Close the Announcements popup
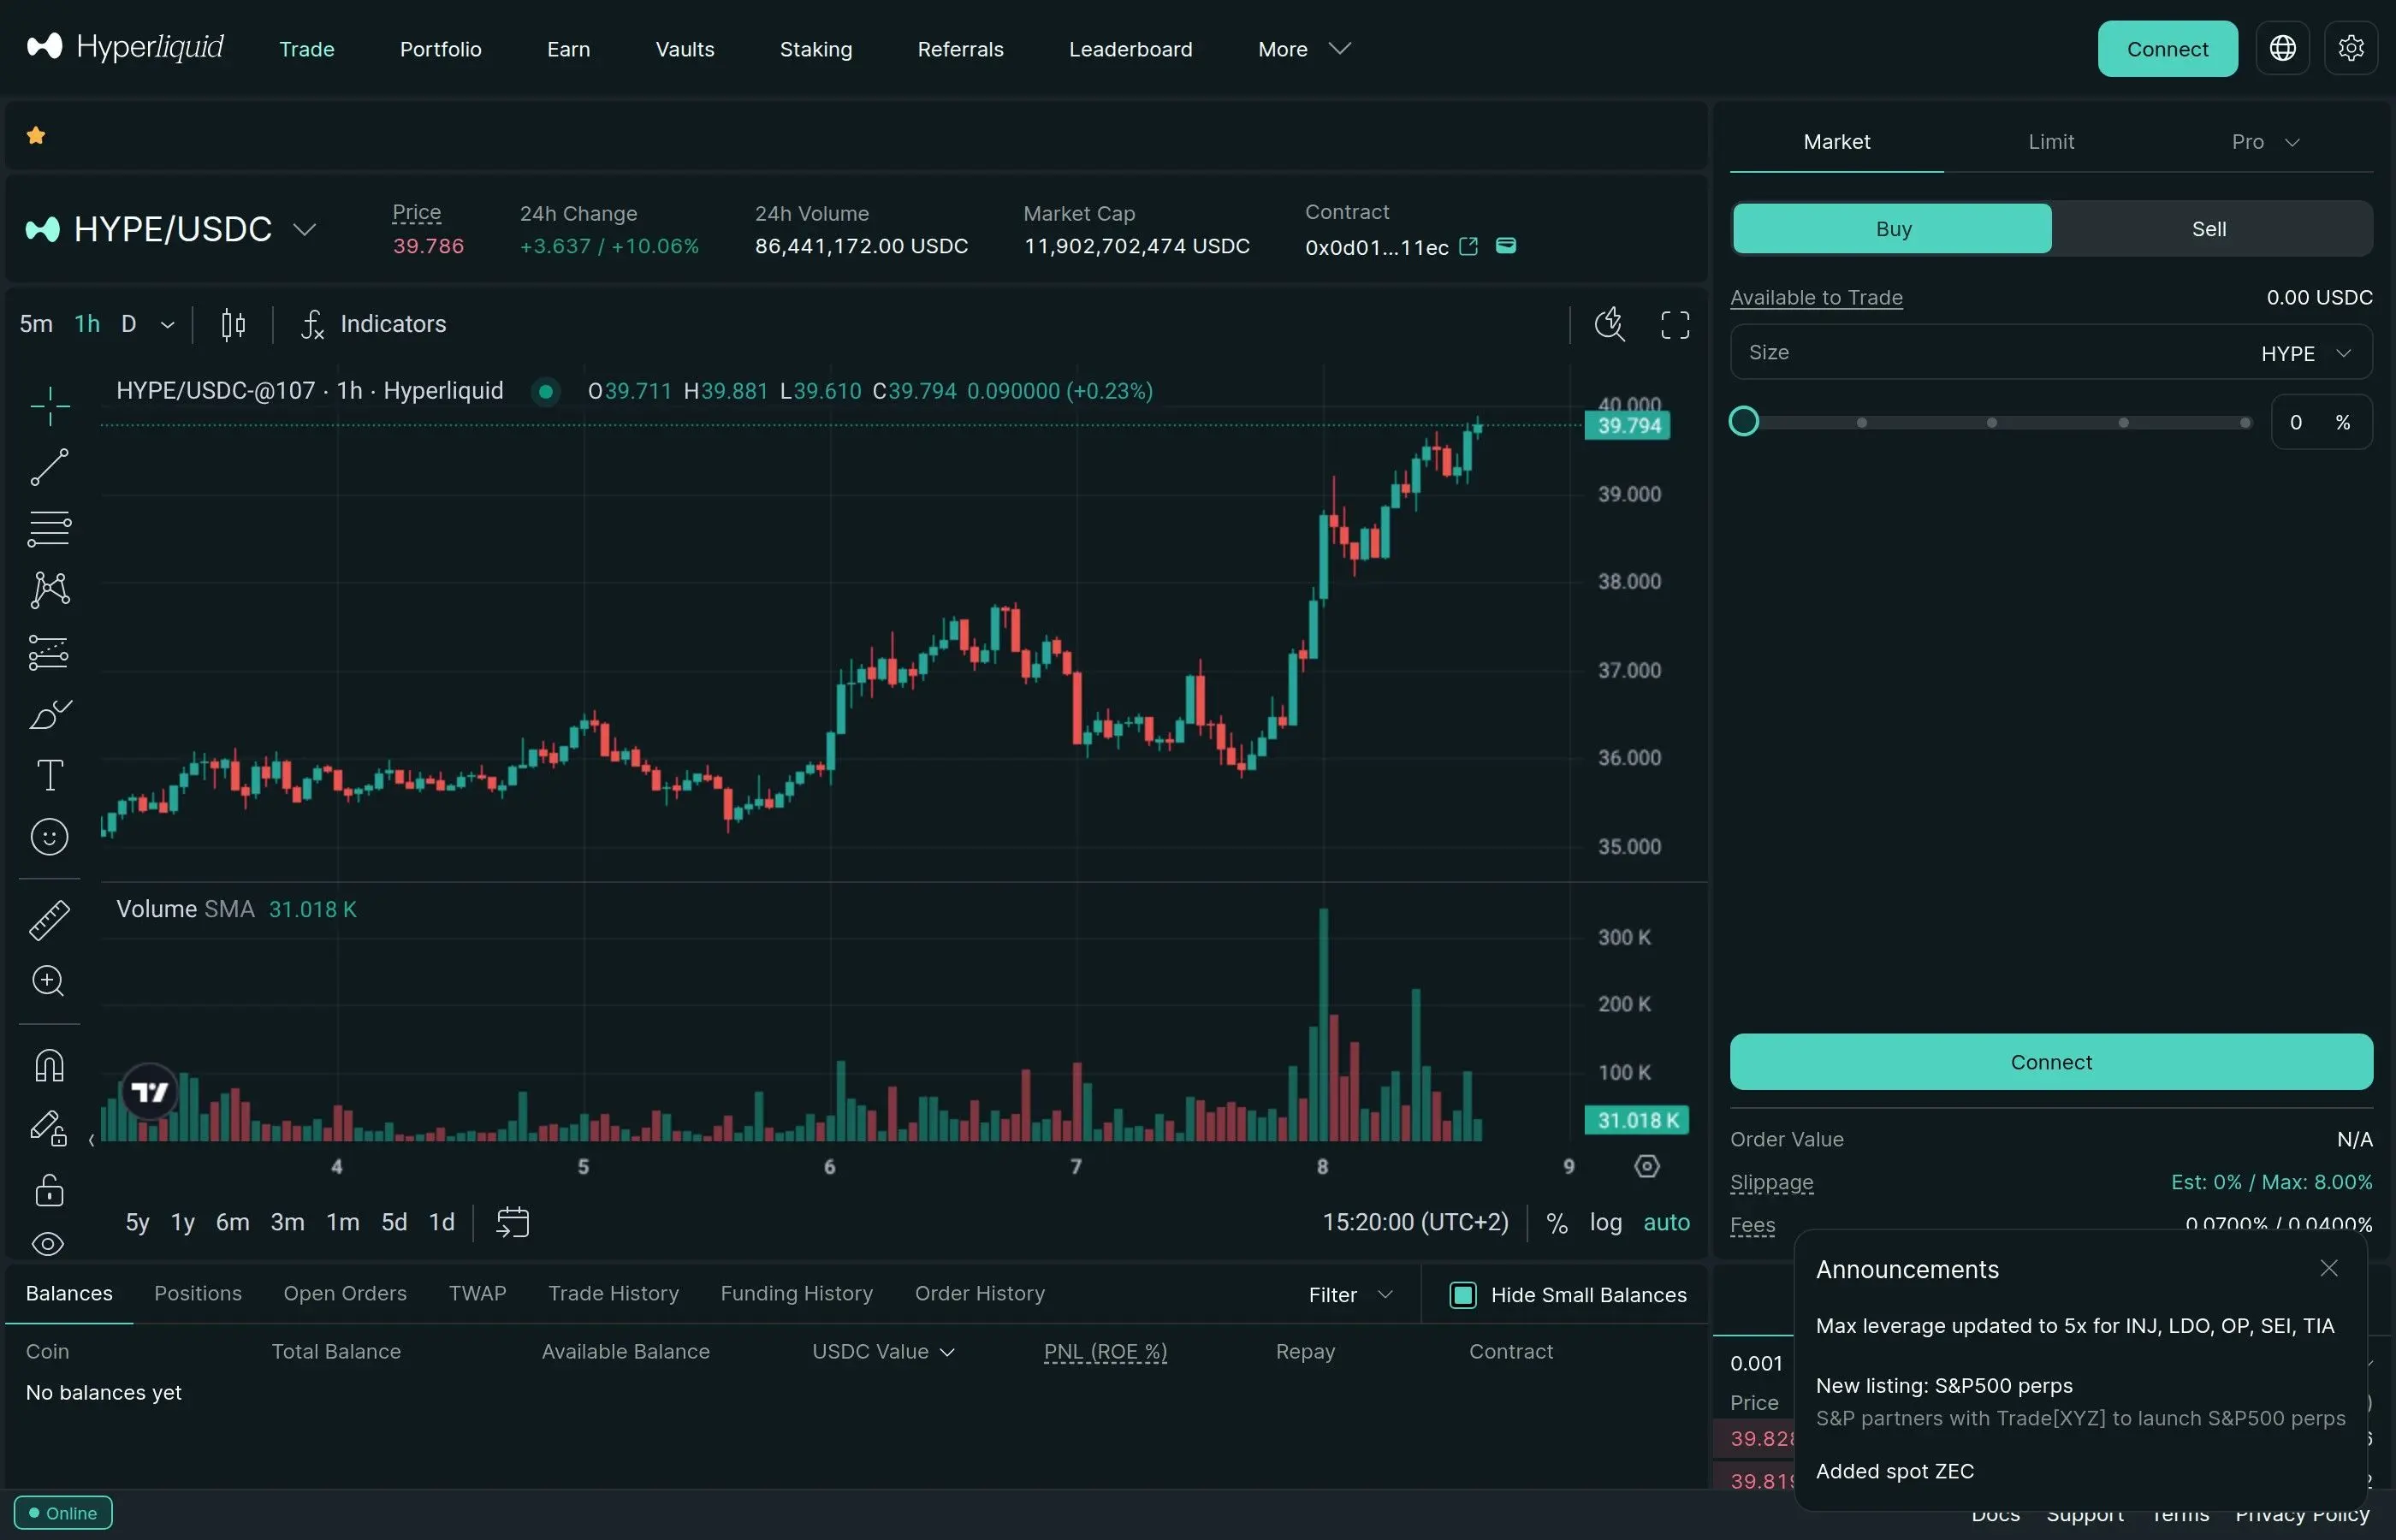Screen dimensions: 2396x1540 [x=2329, y=1268]
